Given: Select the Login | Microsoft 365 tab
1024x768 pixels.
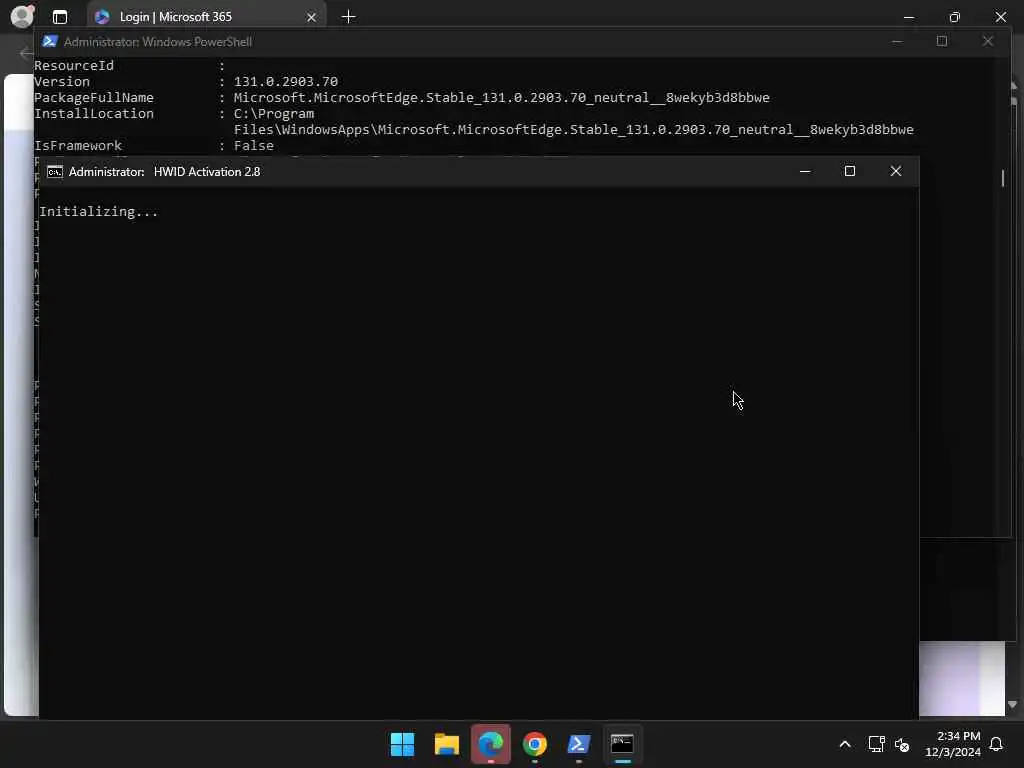Looking at the screenshot, I should click(x=206, y=17).
